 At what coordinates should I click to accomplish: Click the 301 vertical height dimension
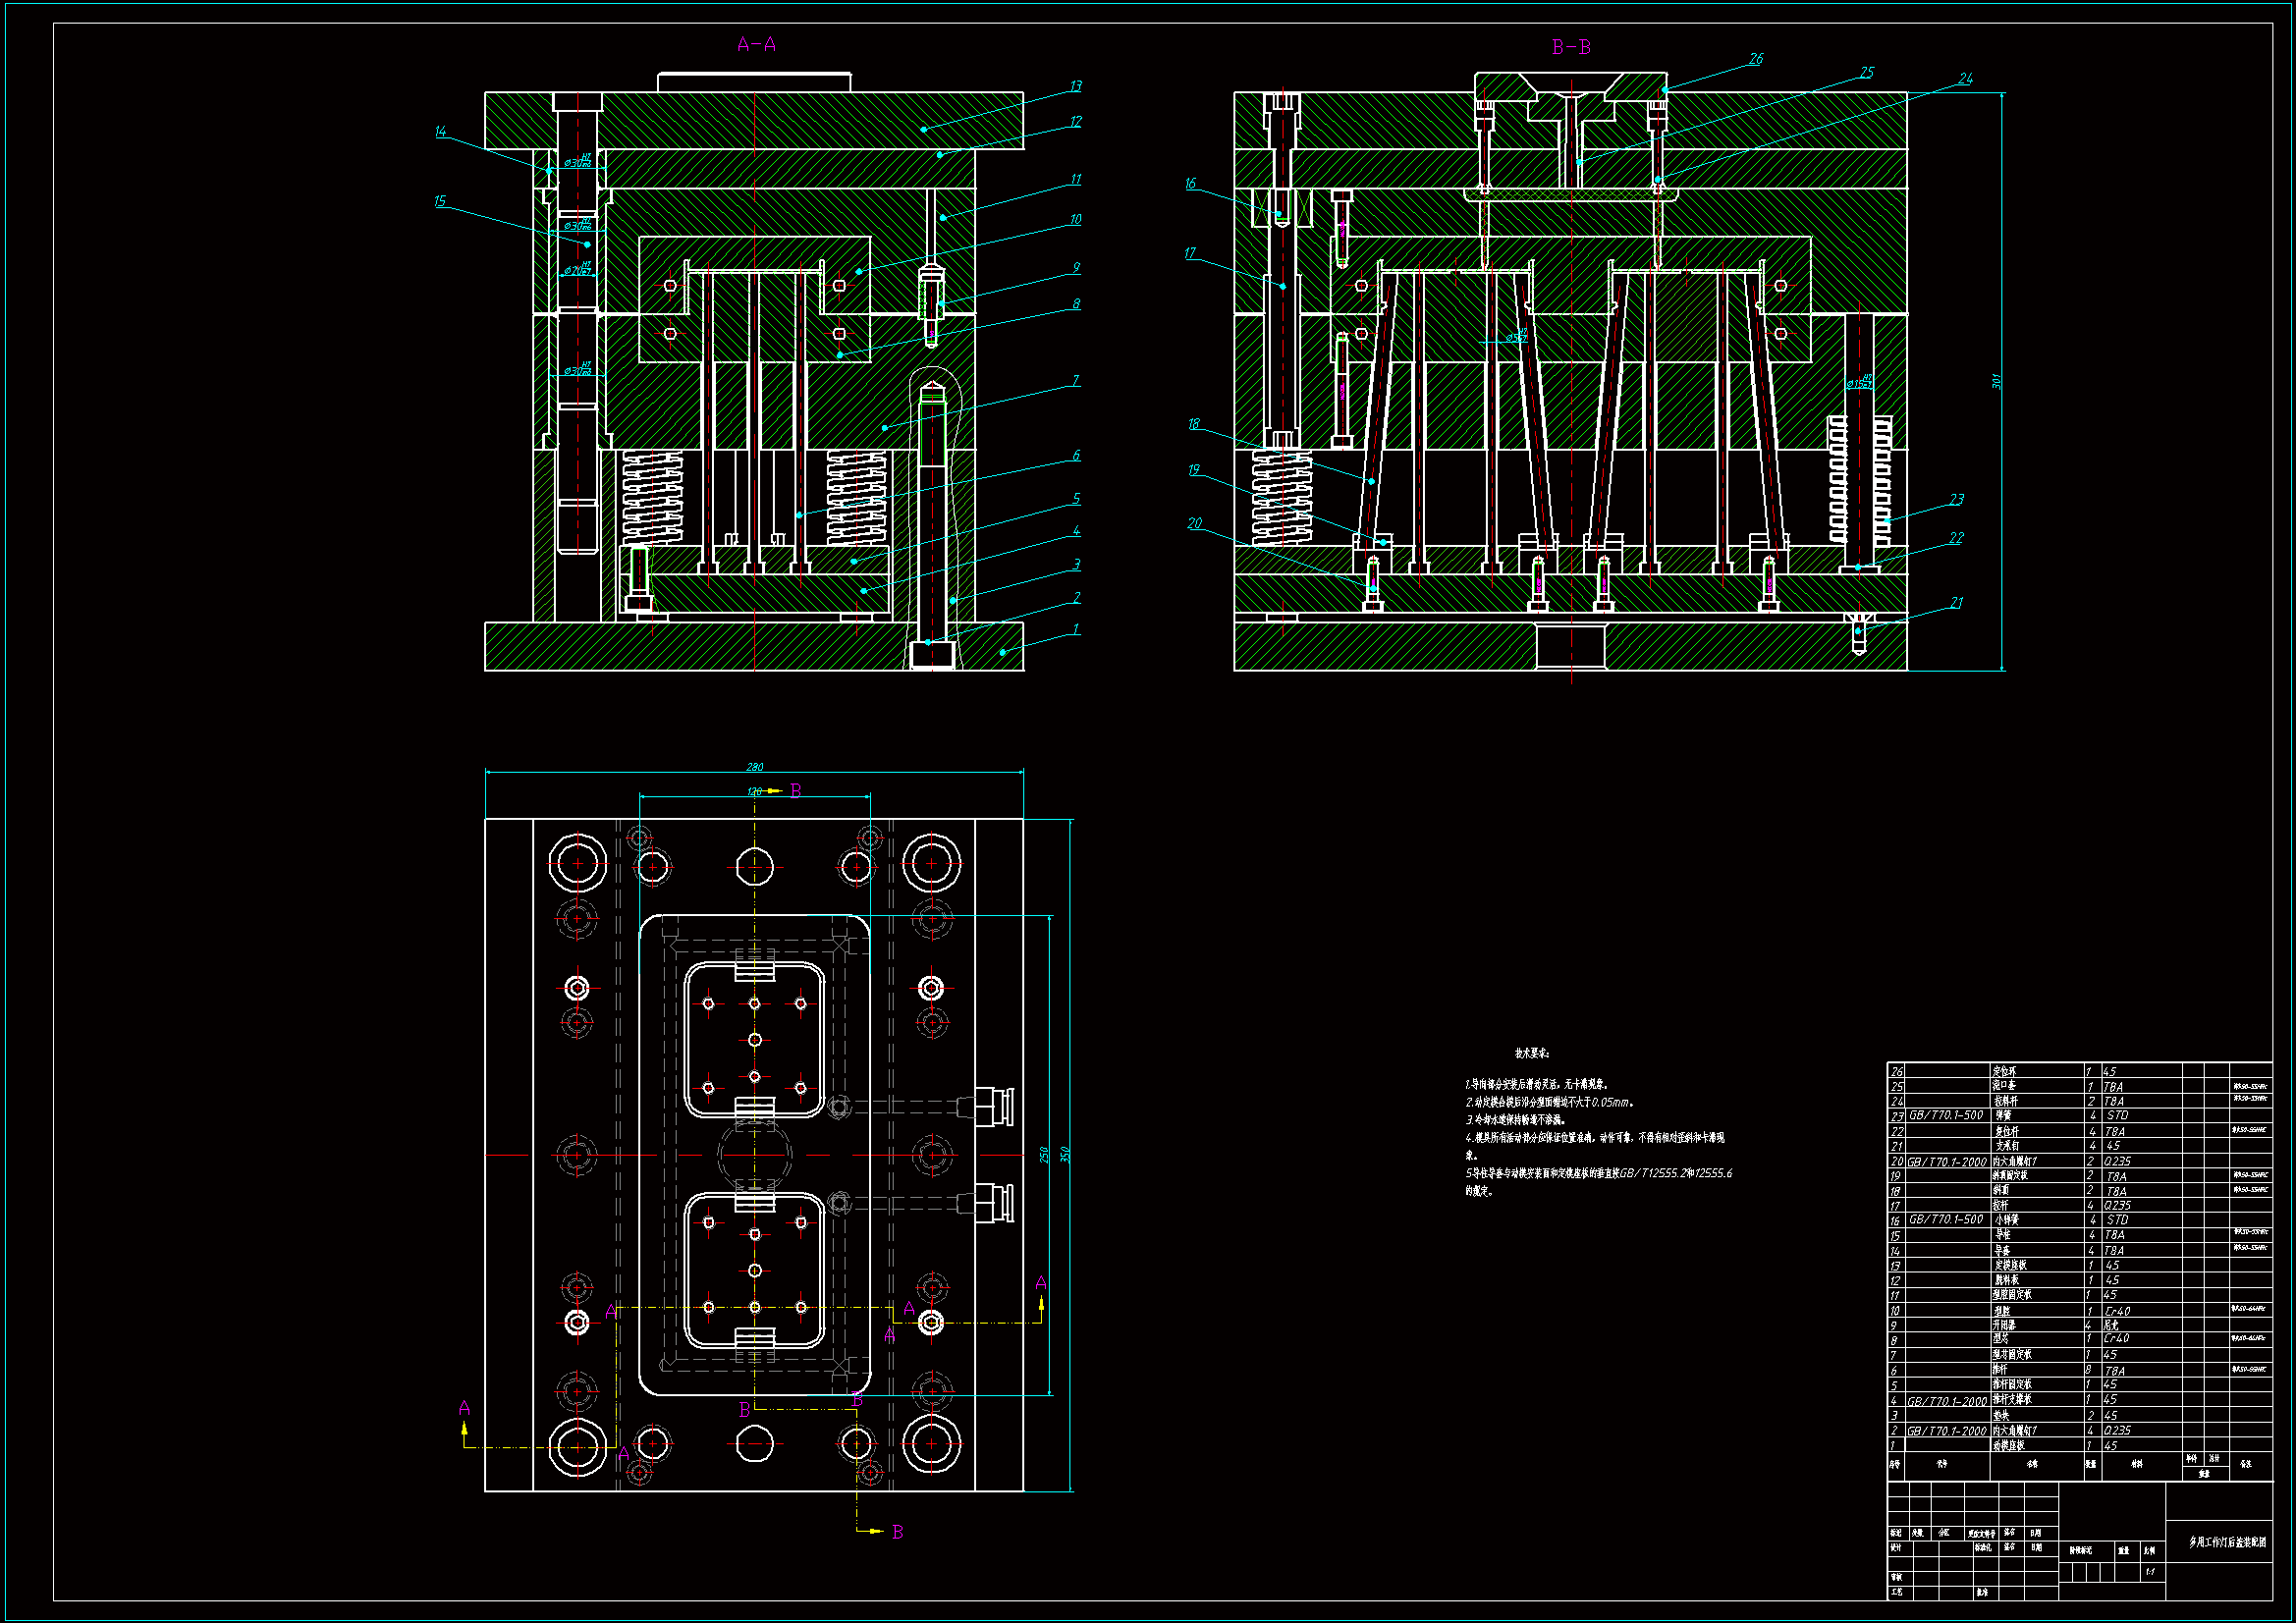point(1996,381)
